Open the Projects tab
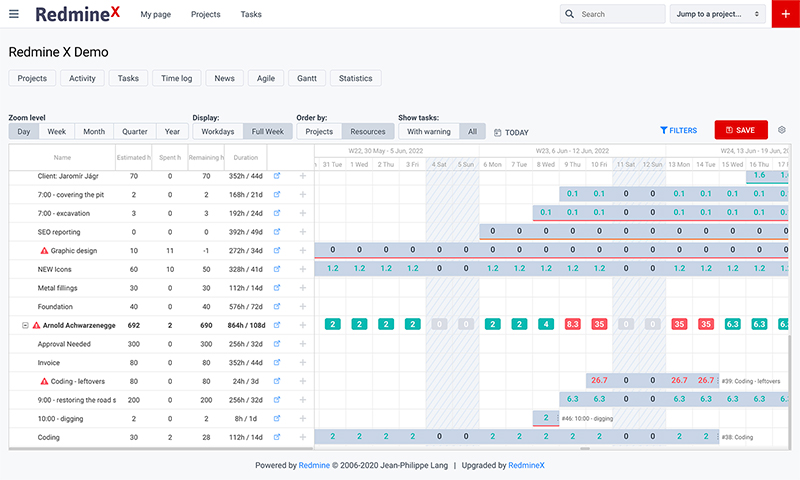800x480 pixels. click(x=32, y=78)
